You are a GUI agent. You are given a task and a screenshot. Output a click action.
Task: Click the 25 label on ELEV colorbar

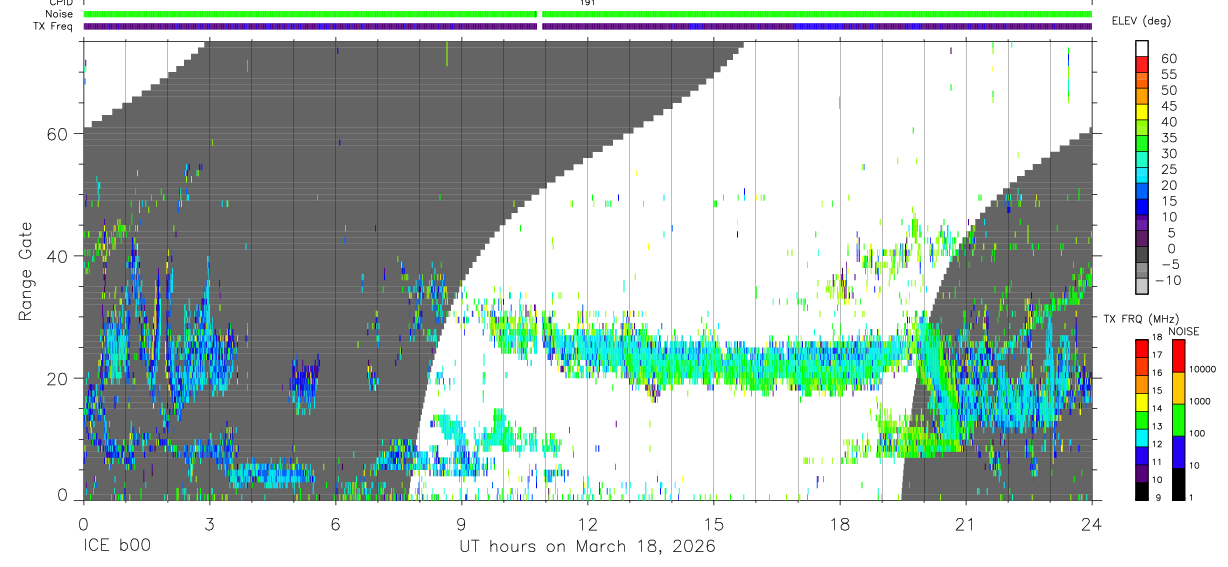point(1168,170)
